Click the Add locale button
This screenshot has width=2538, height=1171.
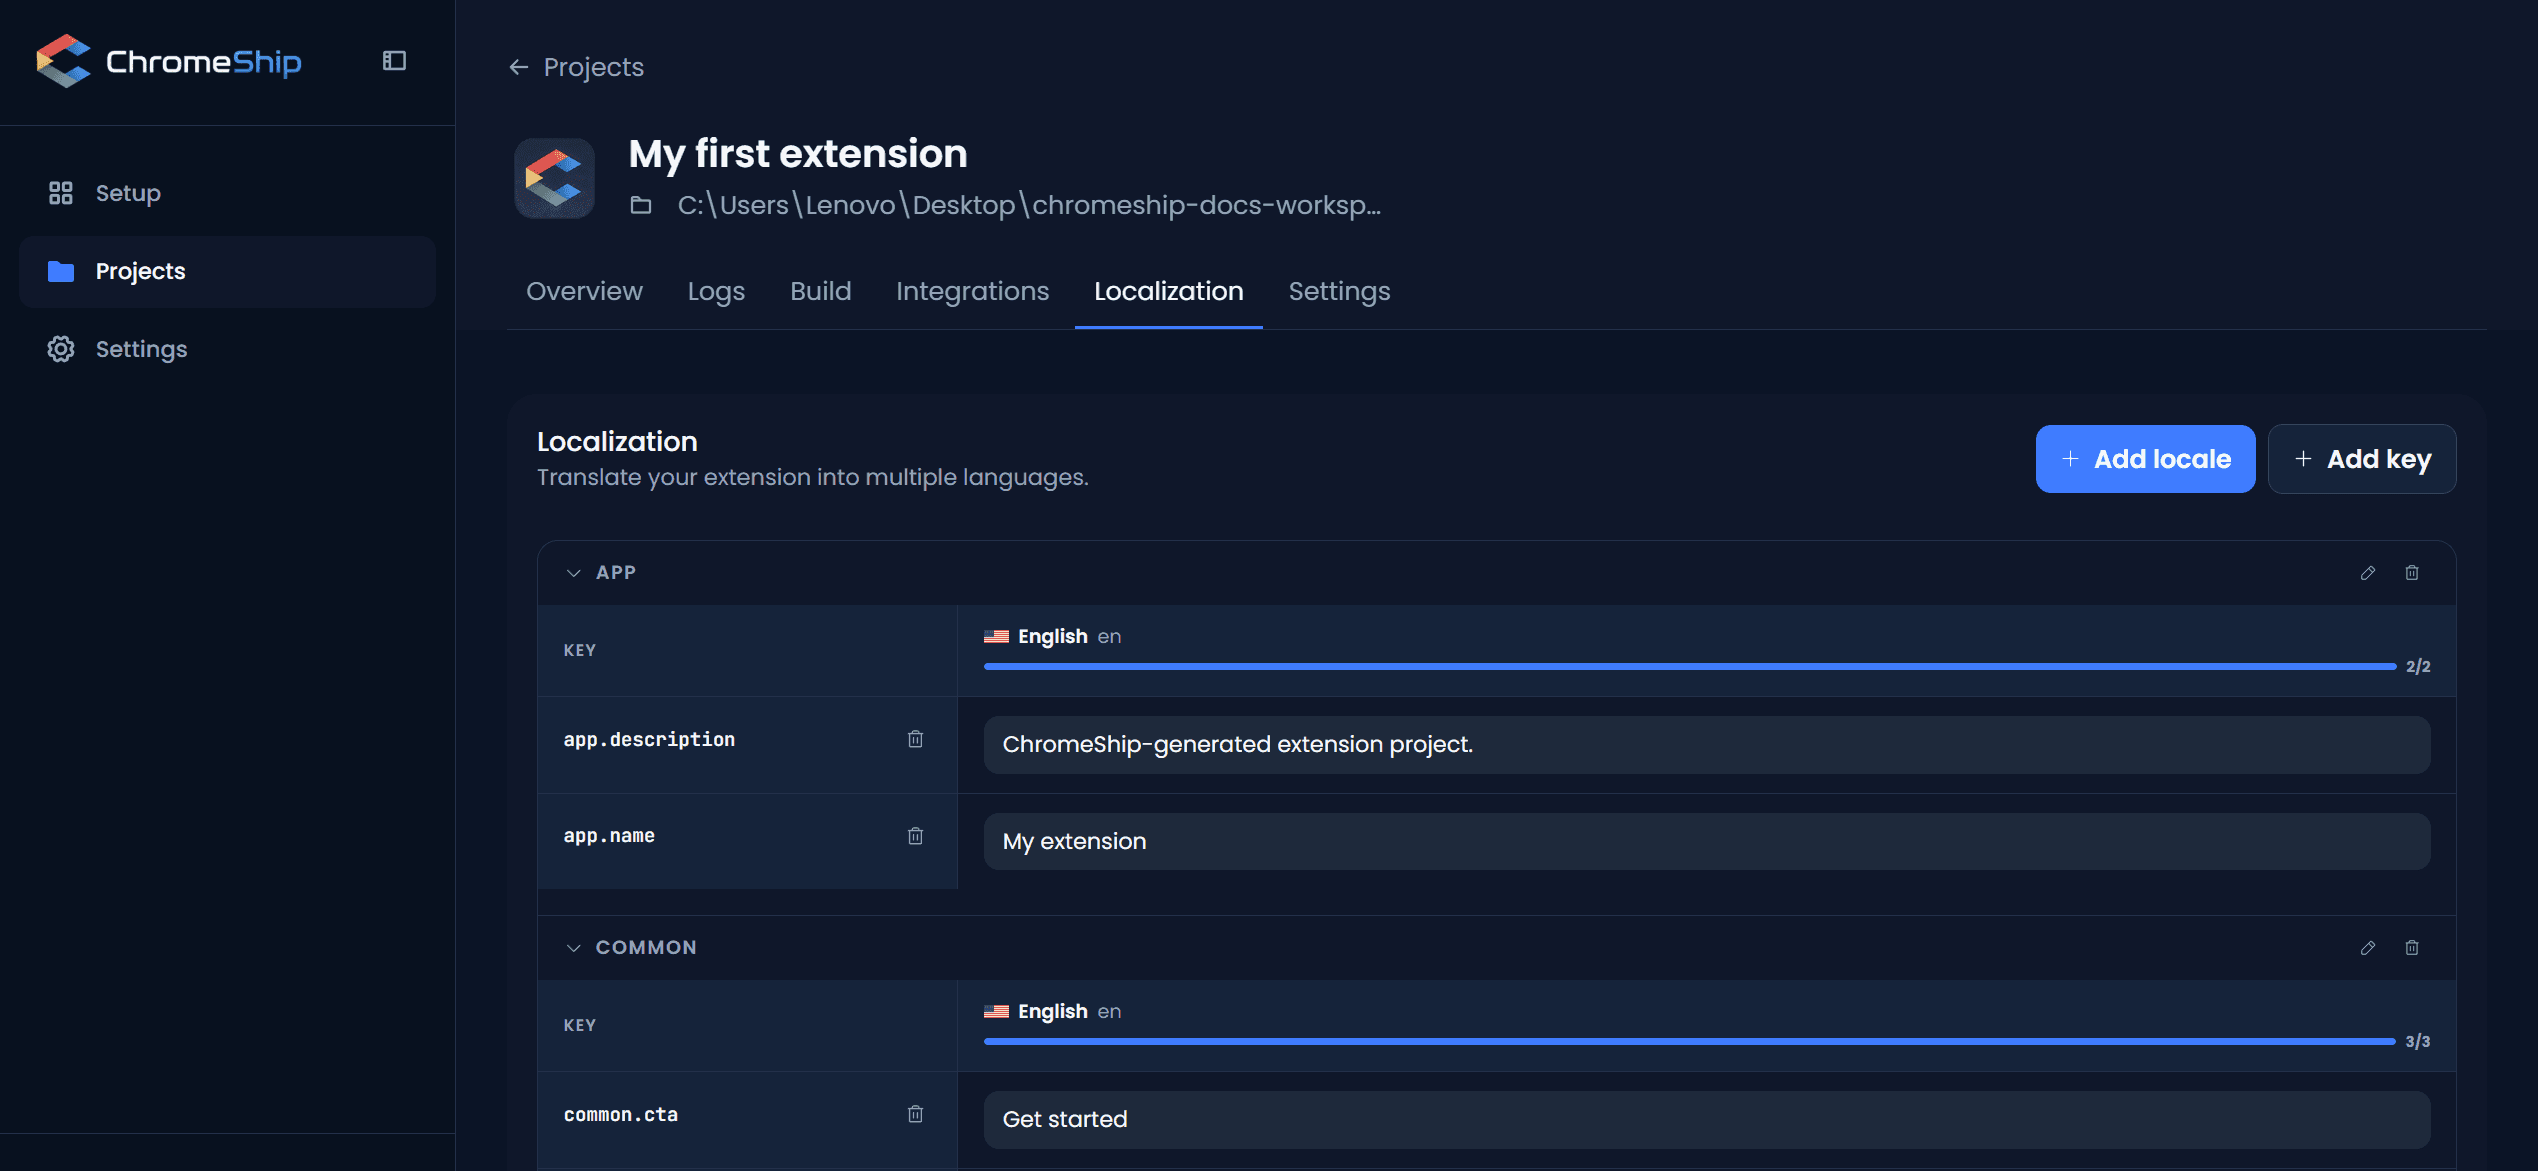[x=2145, y=459]
